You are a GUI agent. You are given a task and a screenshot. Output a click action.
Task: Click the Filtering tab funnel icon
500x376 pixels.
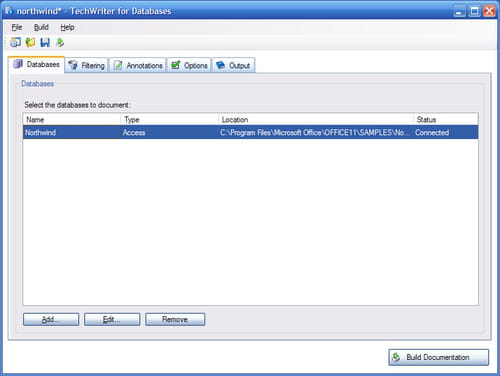point(73,65)
